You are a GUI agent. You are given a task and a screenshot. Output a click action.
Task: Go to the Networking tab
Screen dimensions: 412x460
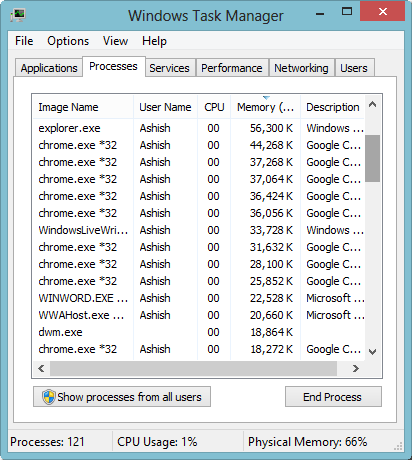[x=301, y=68]
